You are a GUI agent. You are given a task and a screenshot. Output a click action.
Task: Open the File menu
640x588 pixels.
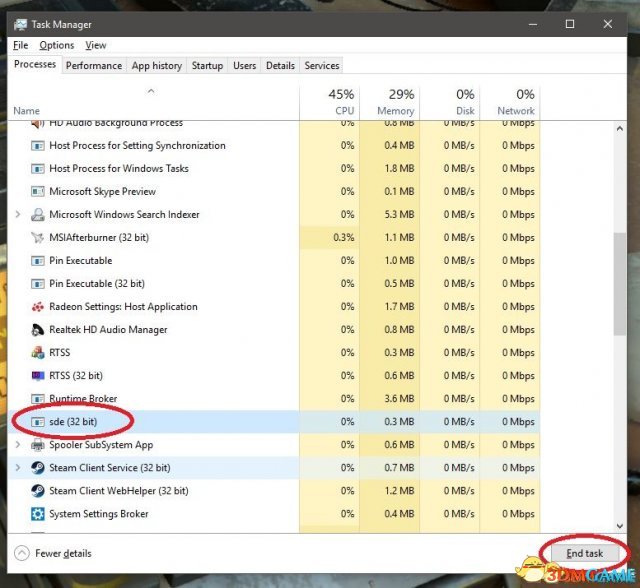point(20,45)
